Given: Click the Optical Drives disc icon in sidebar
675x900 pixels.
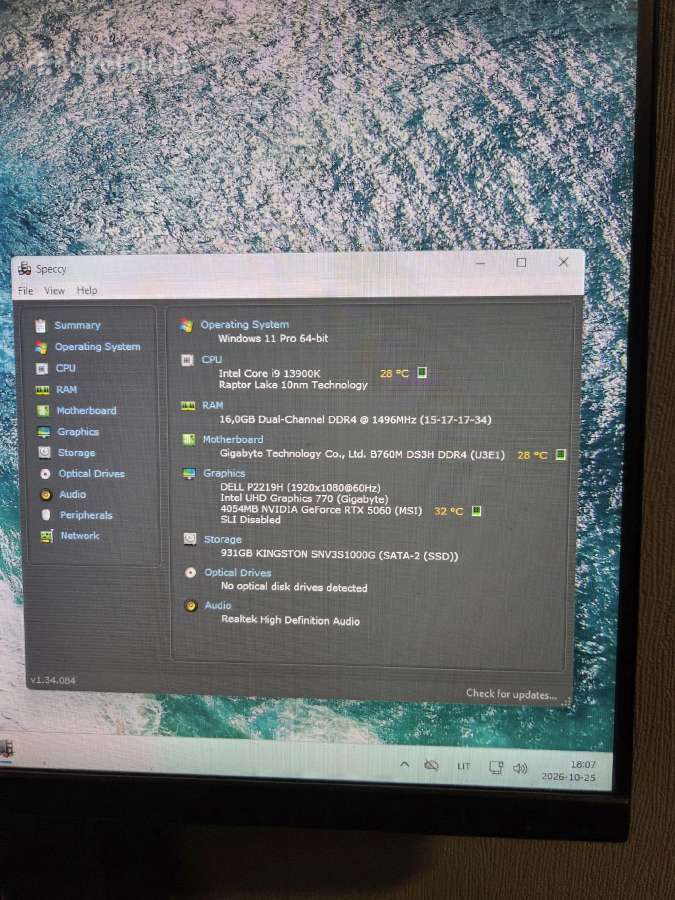Looking at the screenshot, I should click(45, 474).
